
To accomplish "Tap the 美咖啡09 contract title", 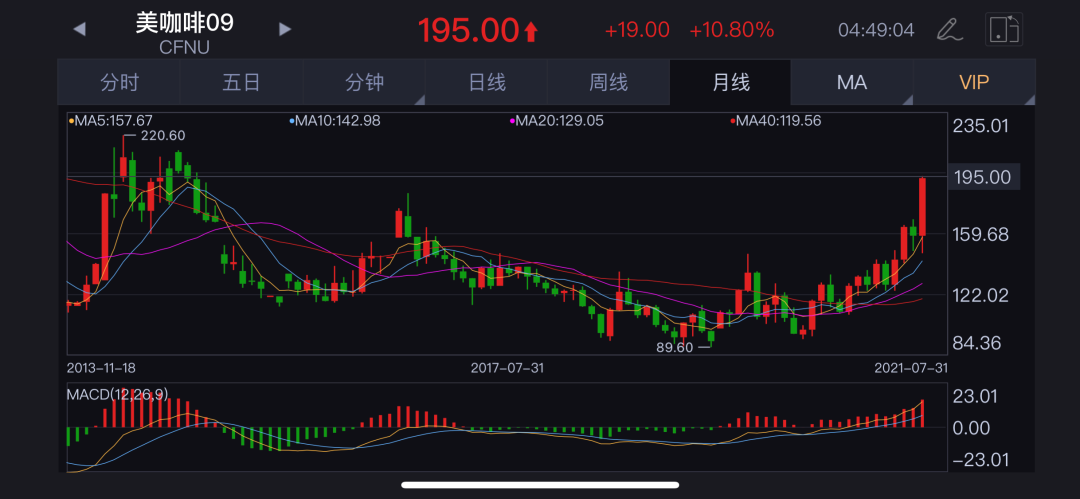I will click(x=185, y=22).
